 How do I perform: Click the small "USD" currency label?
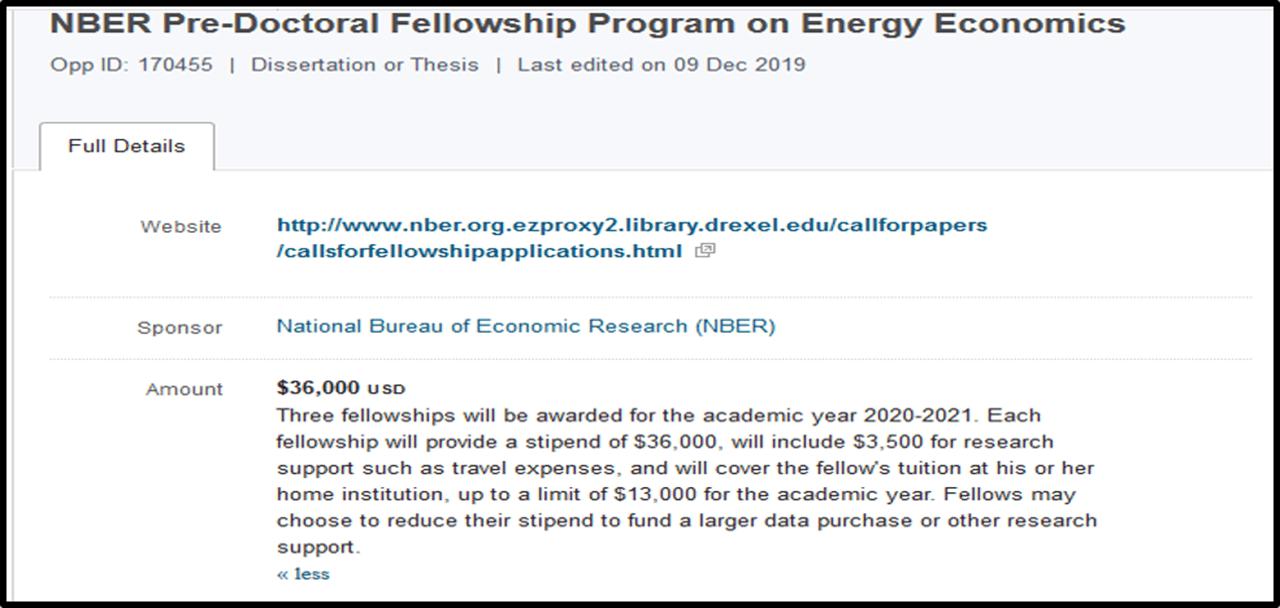tap(387, 389)
